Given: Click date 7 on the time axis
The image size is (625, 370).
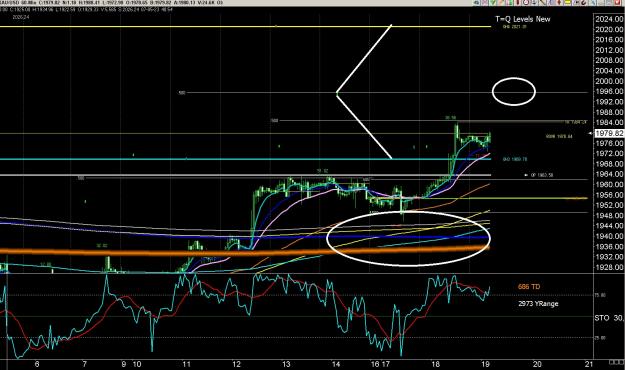Looking at the screenshot, I should (x=85, y=364).
